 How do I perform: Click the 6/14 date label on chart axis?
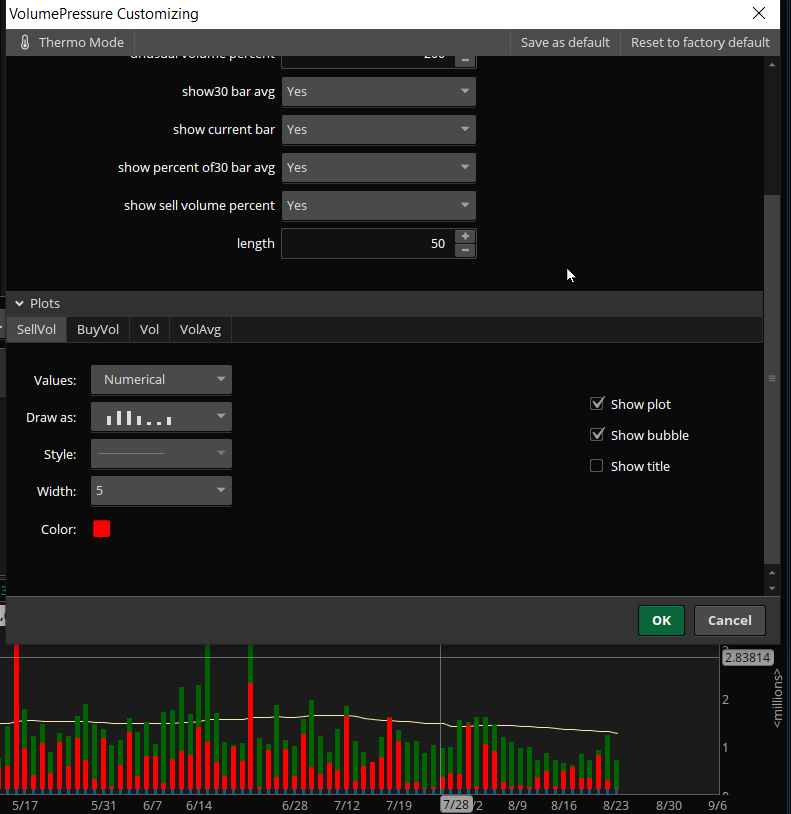199,806
